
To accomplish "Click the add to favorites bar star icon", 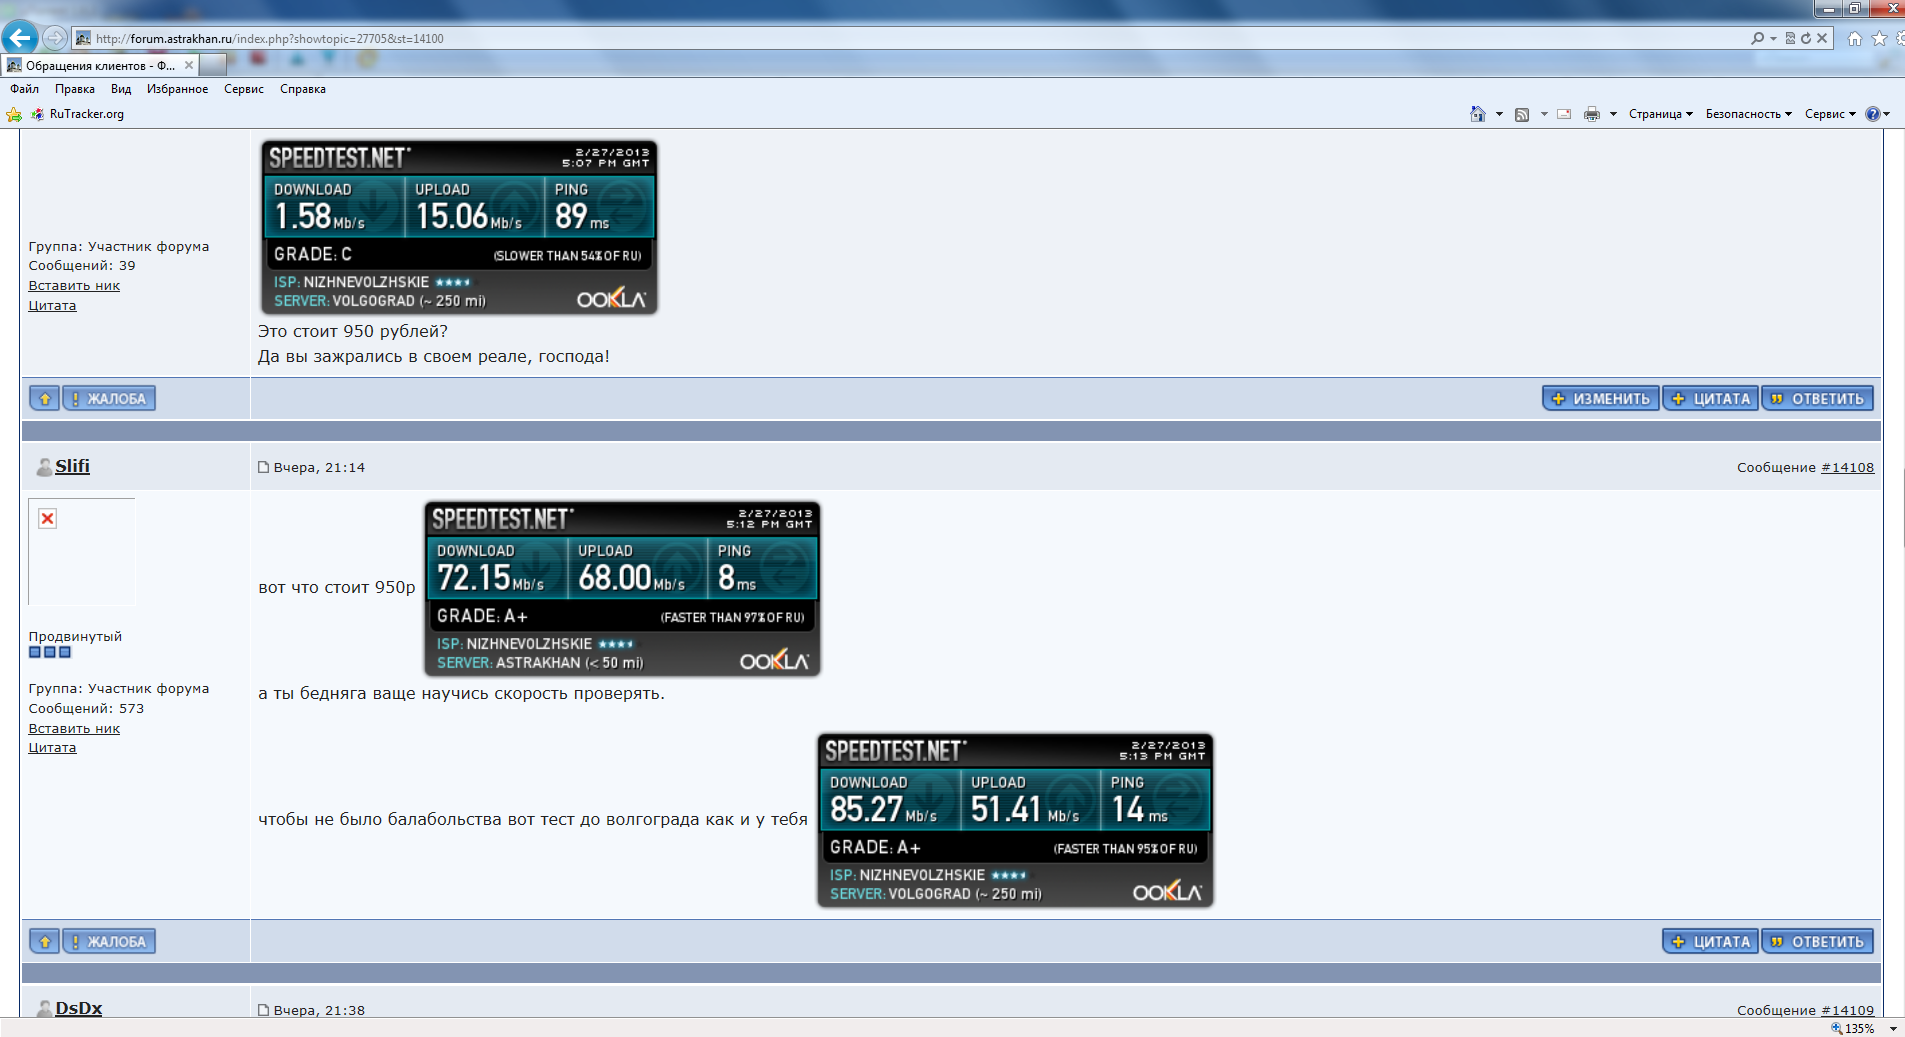I will (14, 114).
